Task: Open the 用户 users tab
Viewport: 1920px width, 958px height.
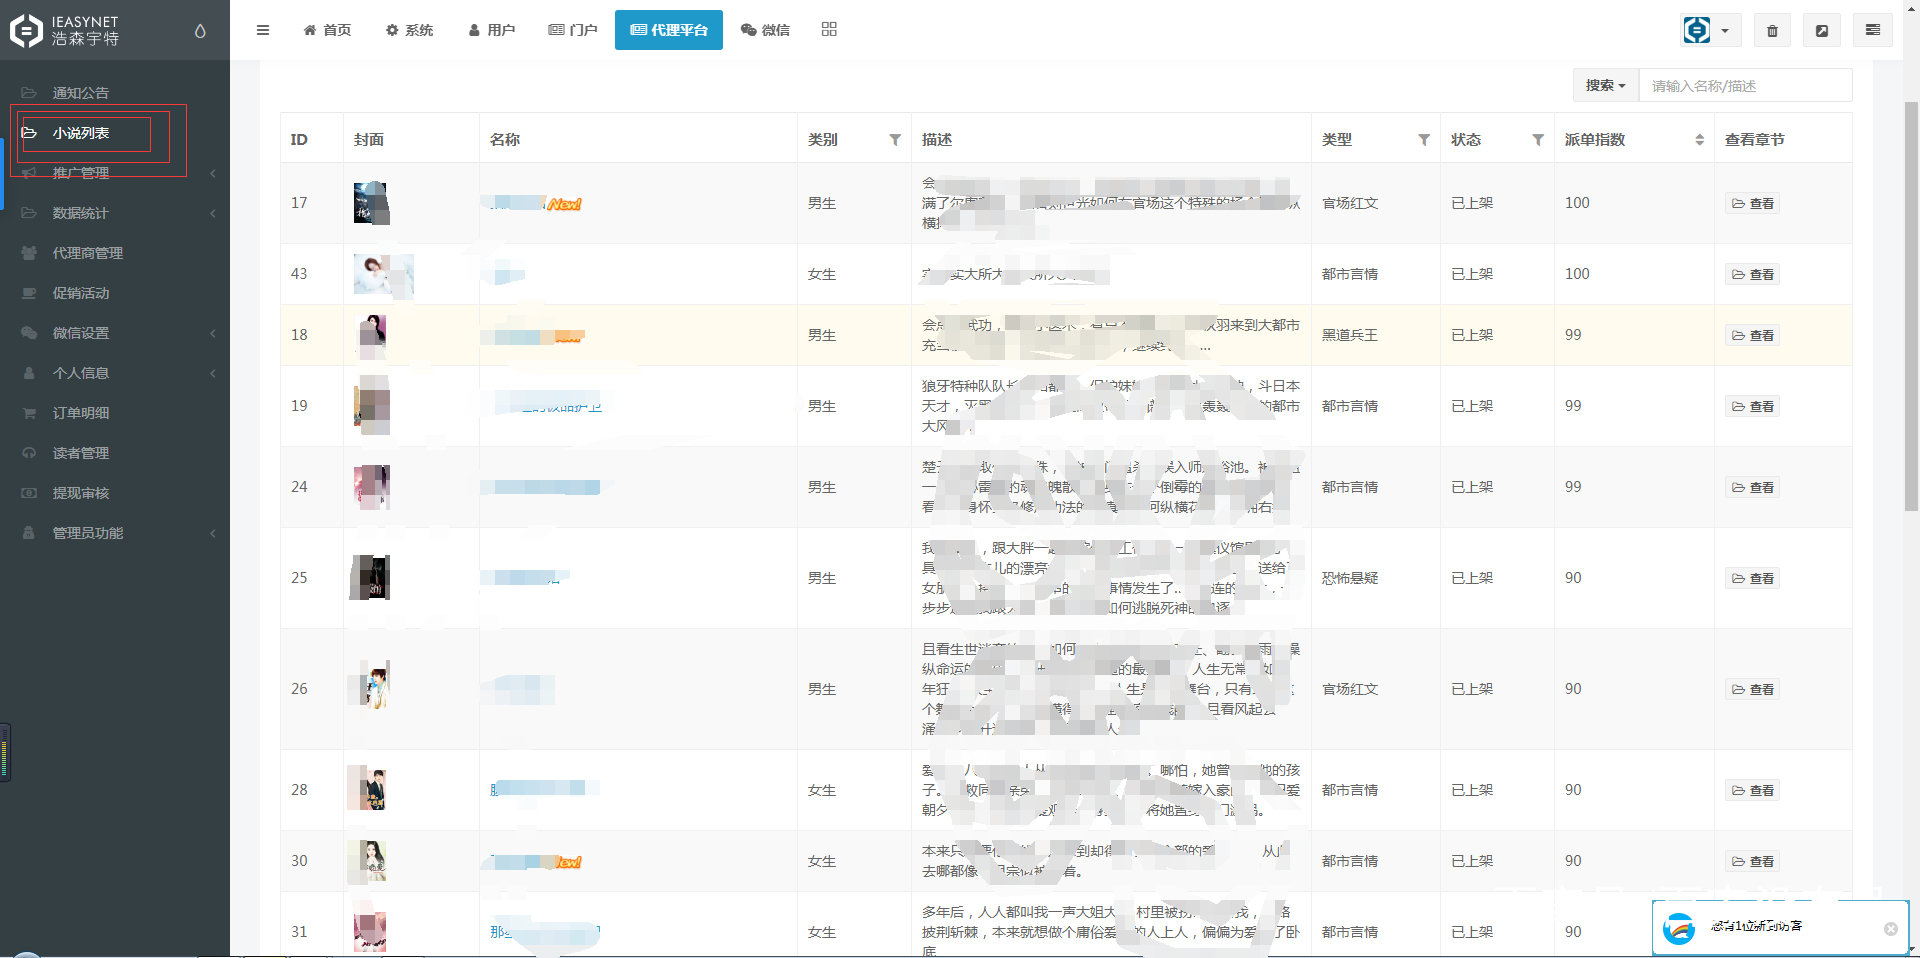Action: coord(491,30)
